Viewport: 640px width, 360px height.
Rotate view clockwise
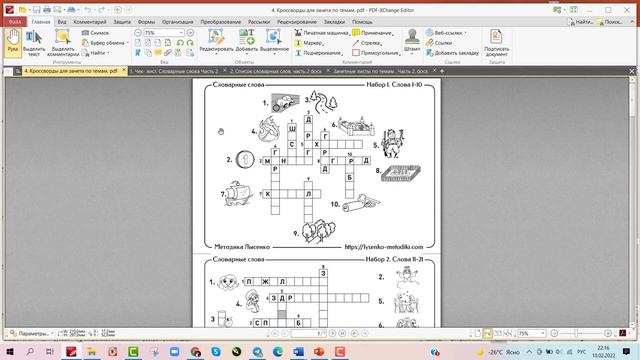coord(190,42)
